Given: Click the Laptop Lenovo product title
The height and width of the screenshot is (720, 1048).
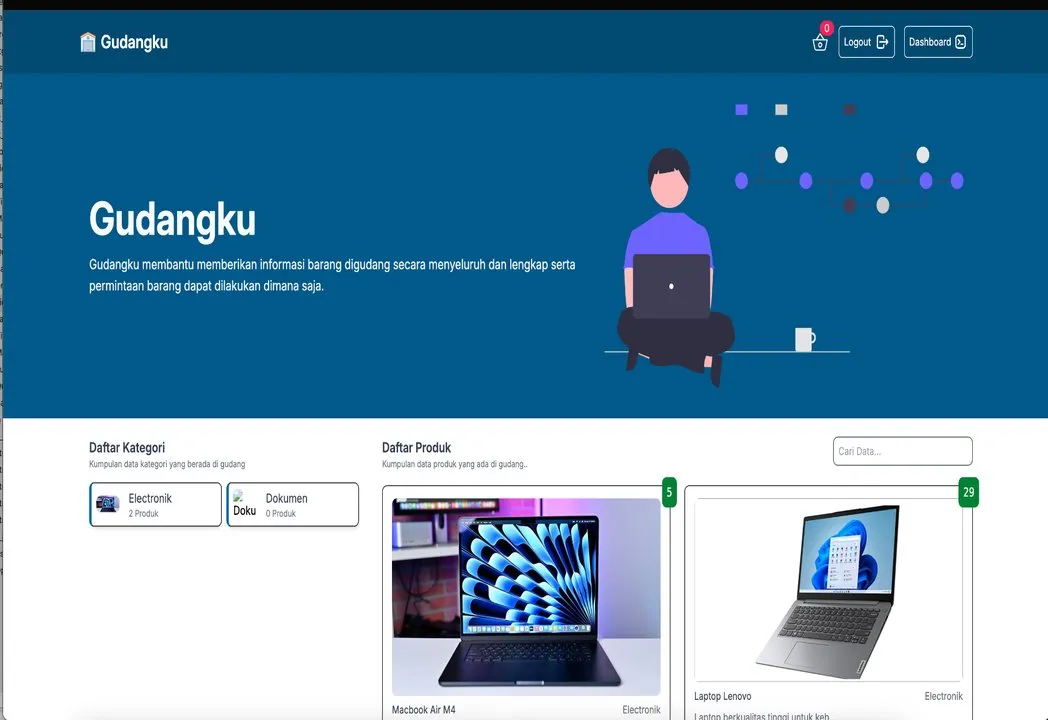Looking at the screenshot, I should pos(723,696).
